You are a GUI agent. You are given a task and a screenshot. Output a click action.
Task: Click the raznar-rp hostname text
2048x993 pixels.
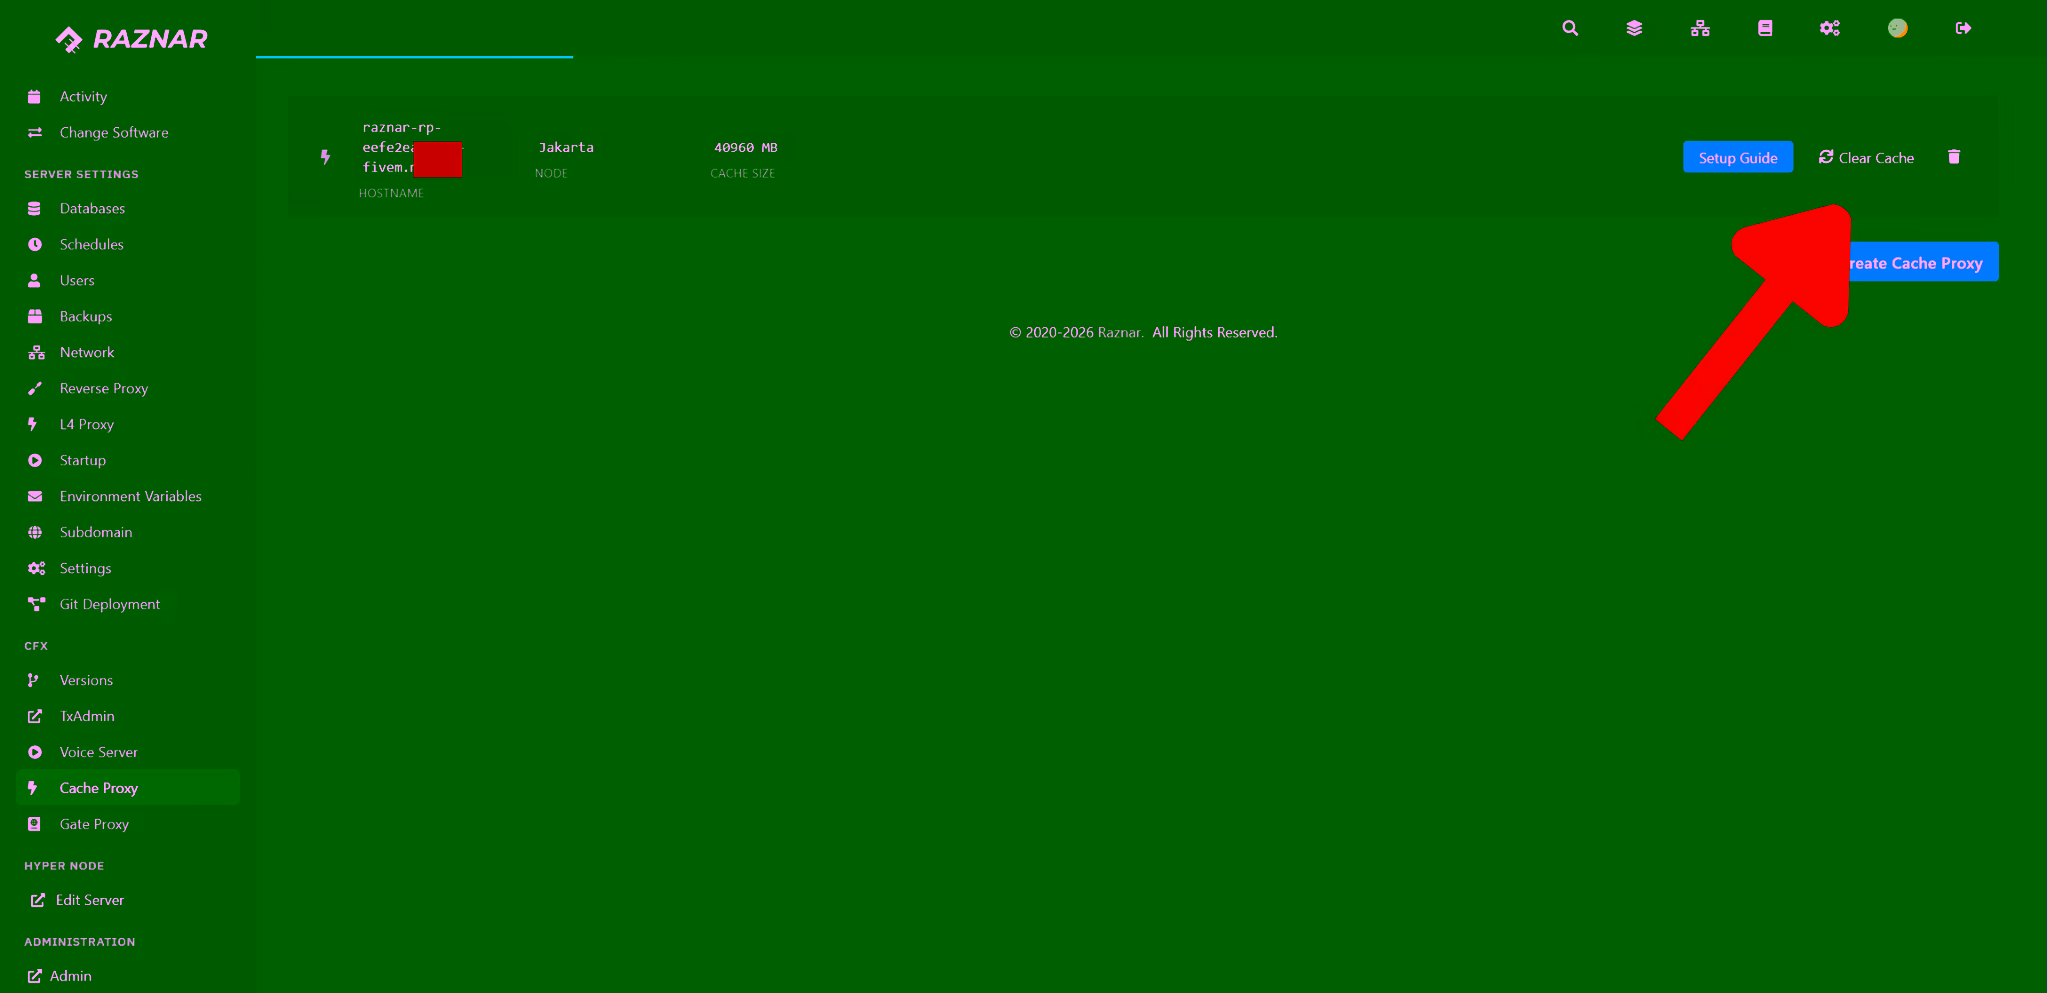411,147
